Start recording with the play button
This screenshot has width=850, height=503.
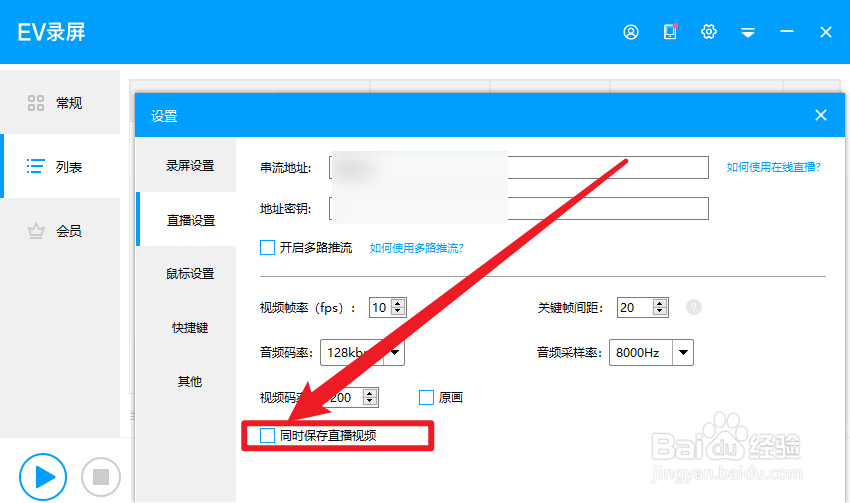[43, 477]
